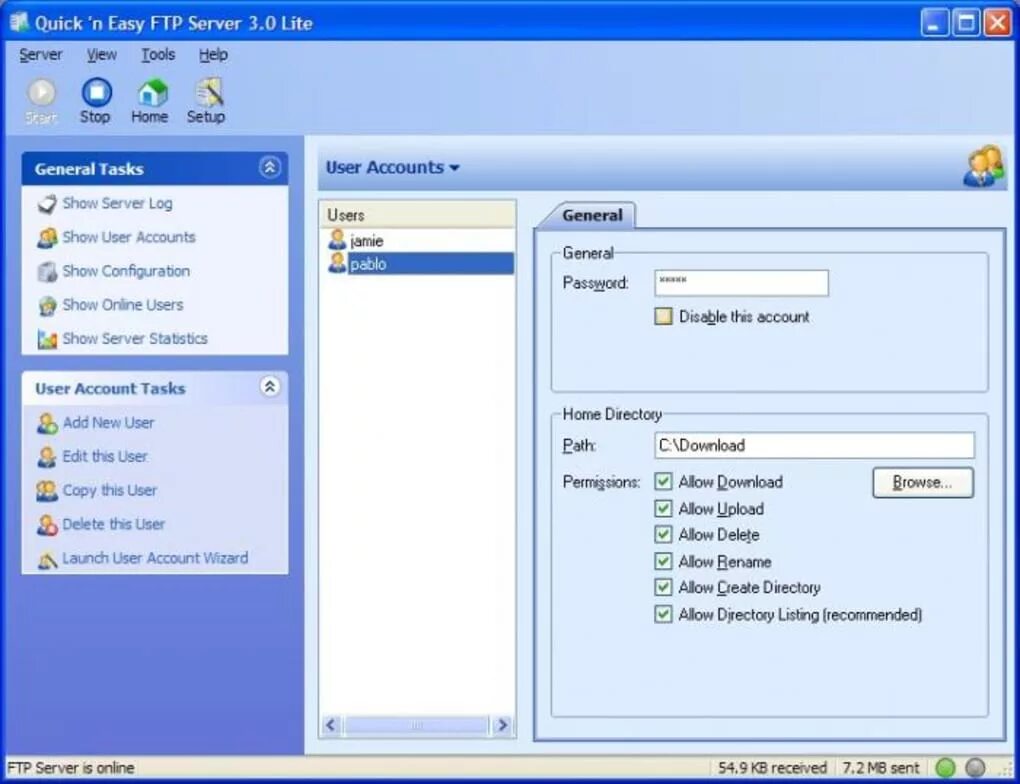Minimize the FTP Server window

tap(935, 23)
